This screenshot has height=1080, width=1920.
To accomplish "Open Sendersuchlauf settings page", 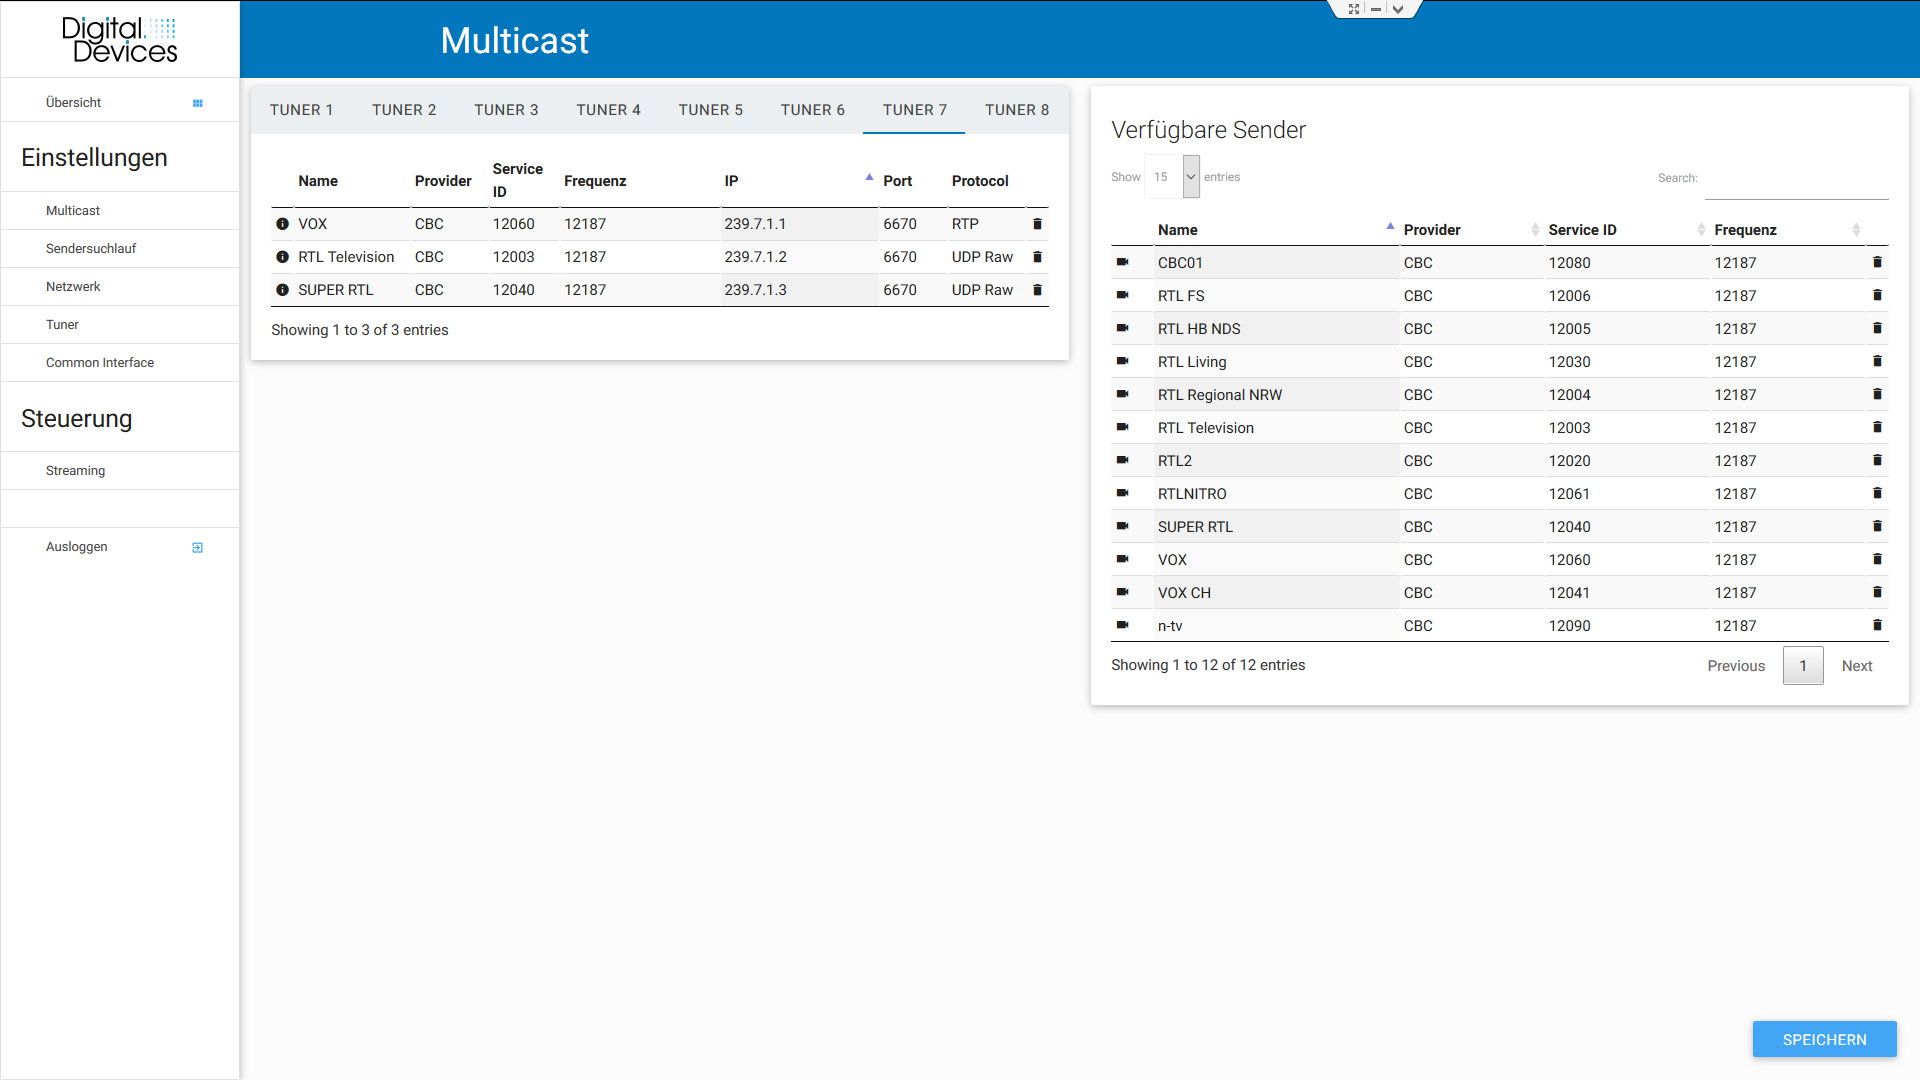I will click(x=91, y=248).
